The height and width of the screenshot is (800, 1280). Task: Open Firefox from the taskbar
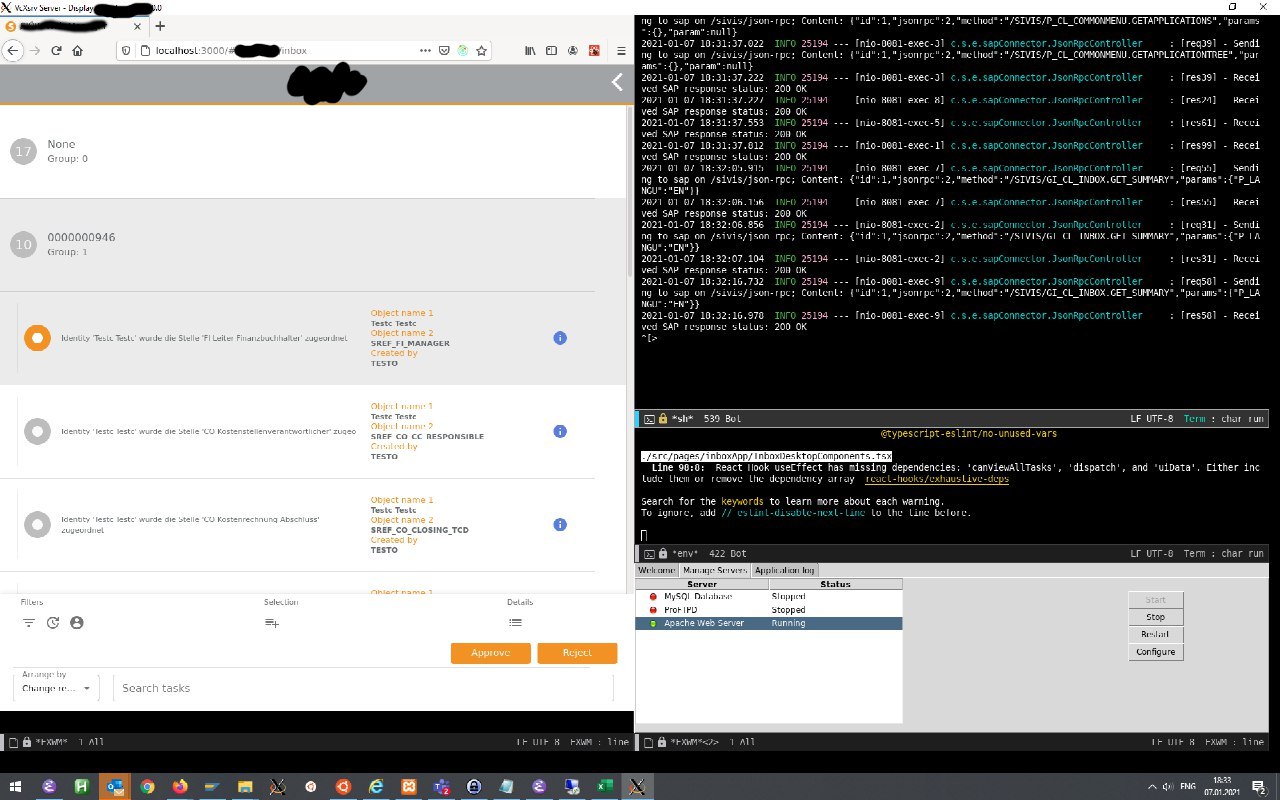(180, 786)
